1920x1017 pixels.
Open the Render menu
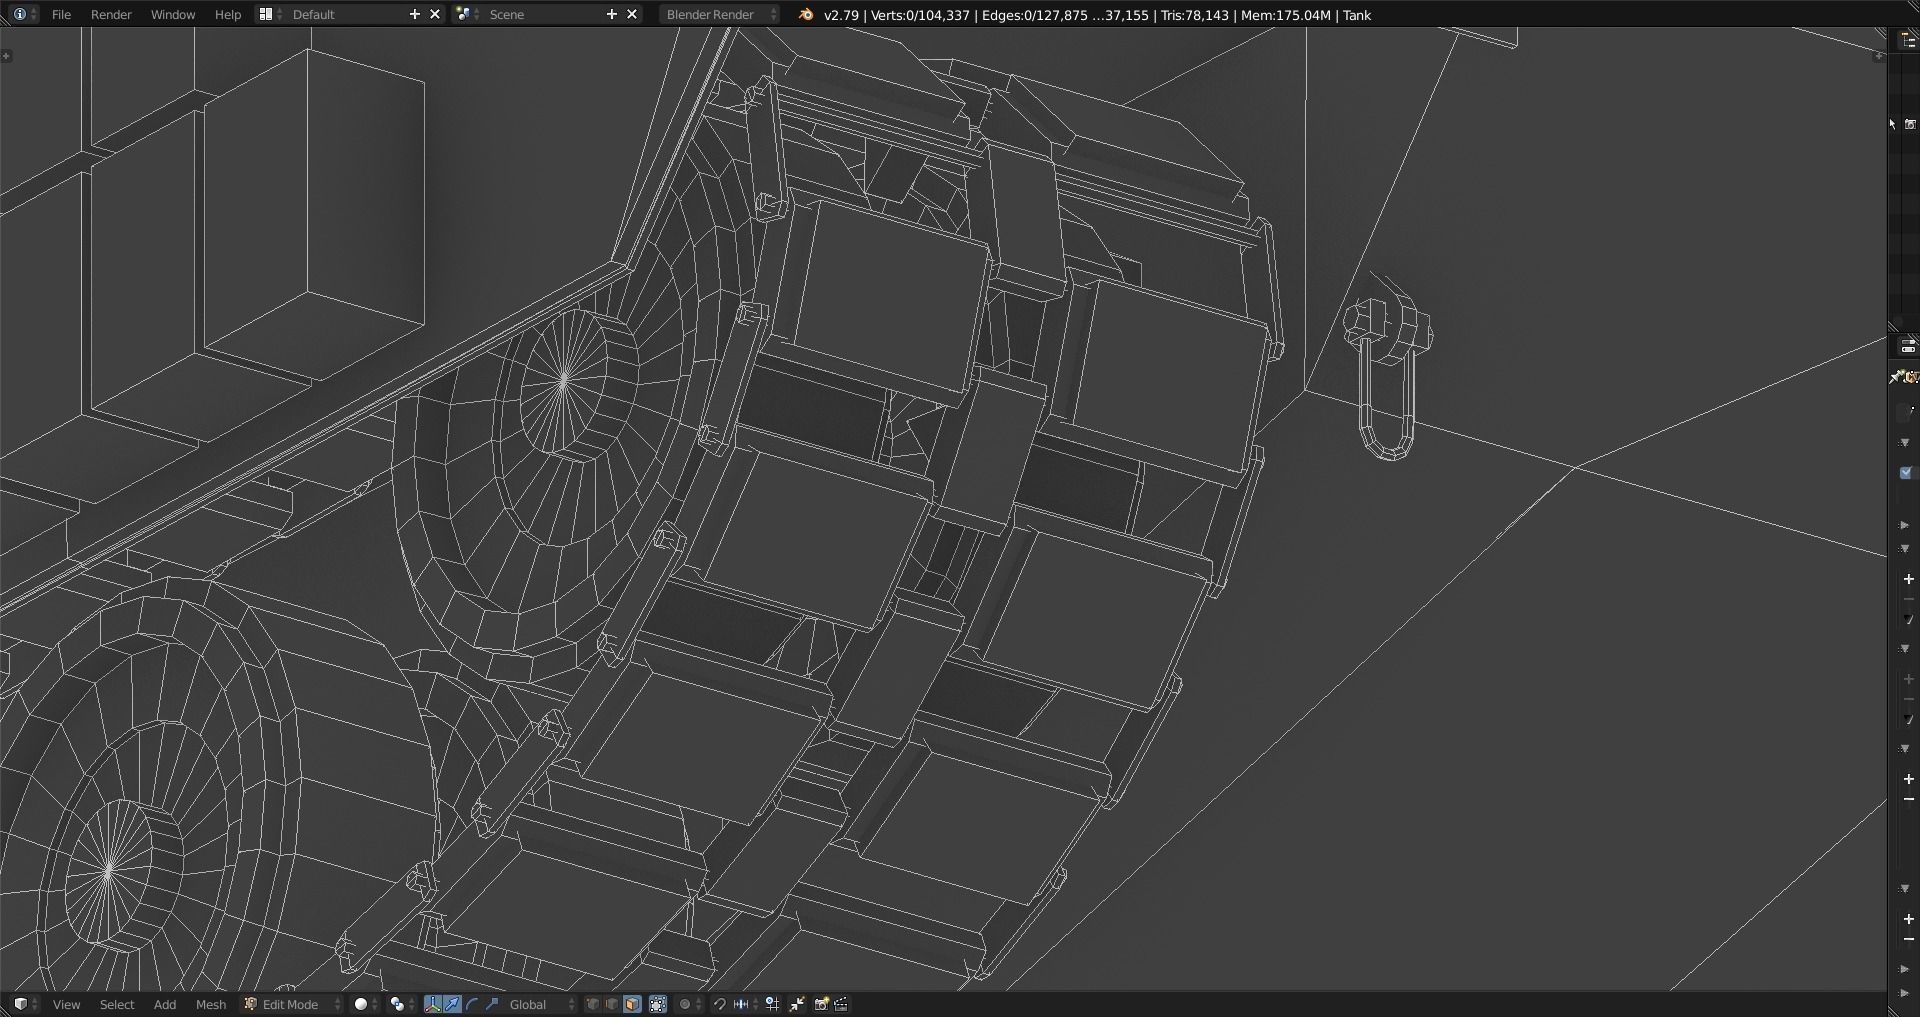111,14
